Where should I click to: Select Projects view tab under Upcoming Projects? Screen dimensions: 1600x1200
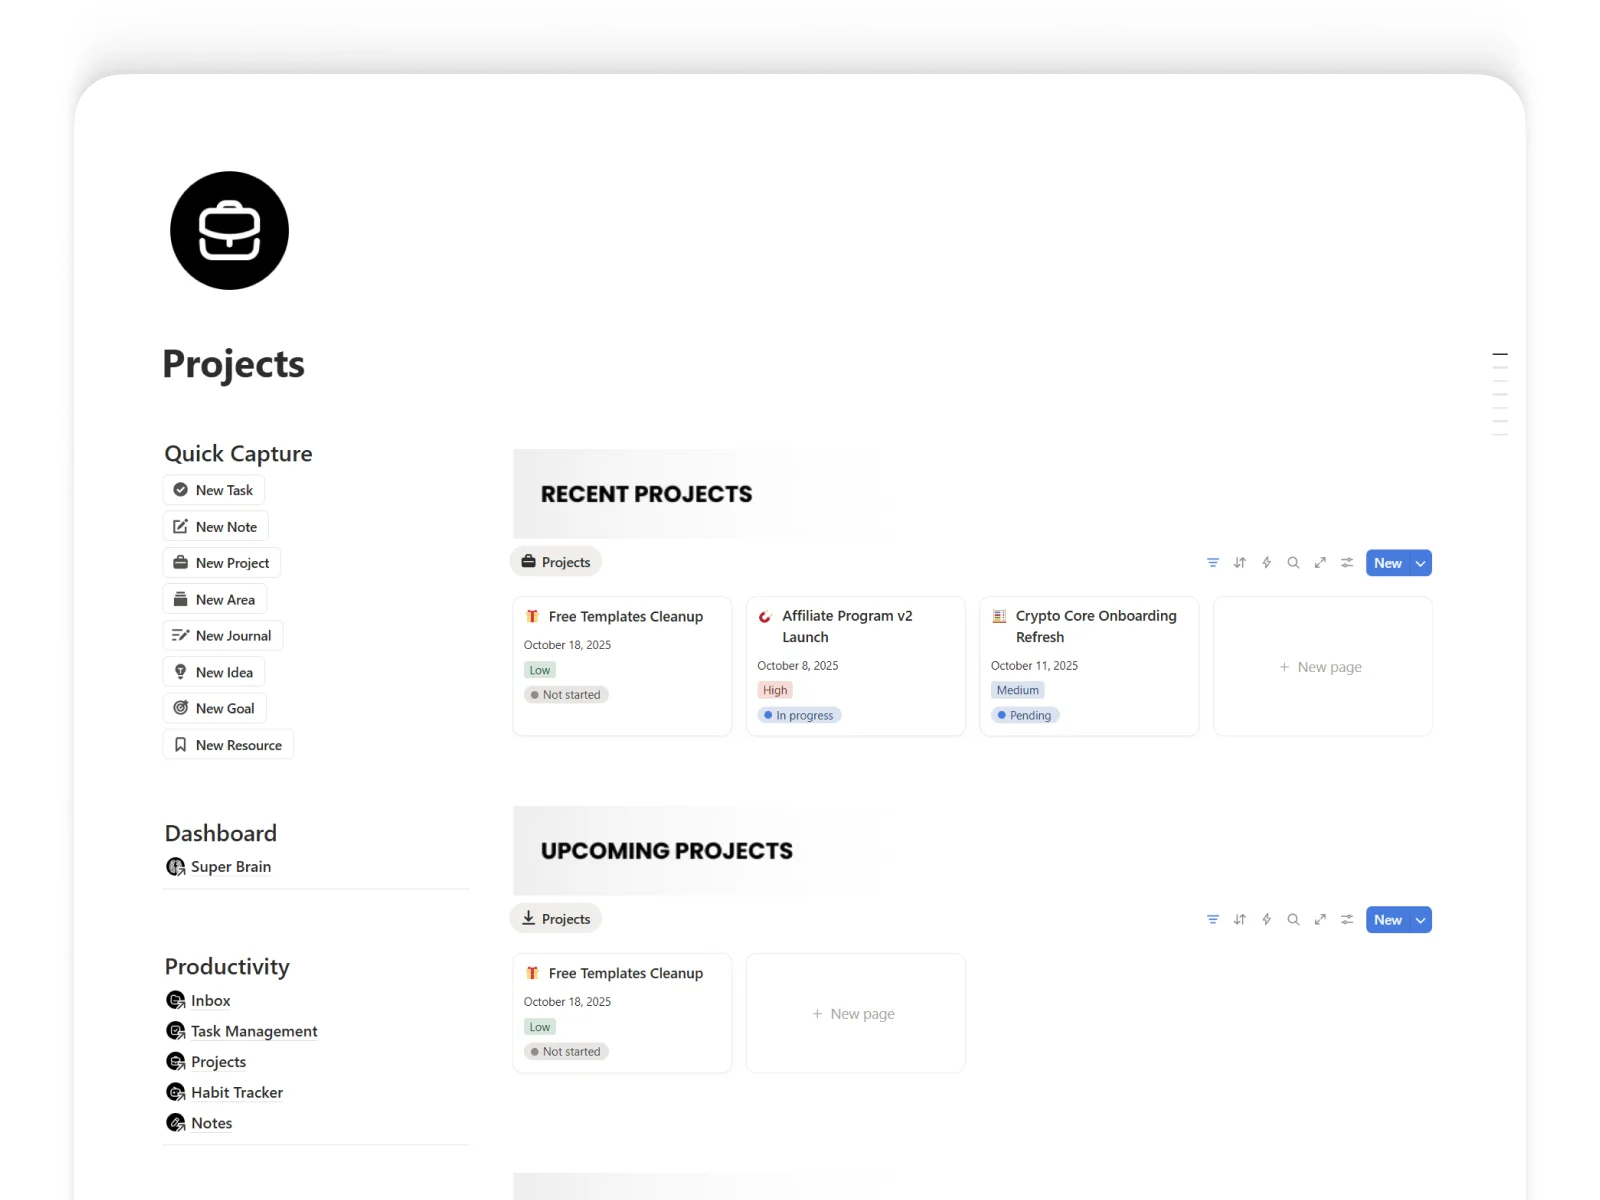(556, 919)
